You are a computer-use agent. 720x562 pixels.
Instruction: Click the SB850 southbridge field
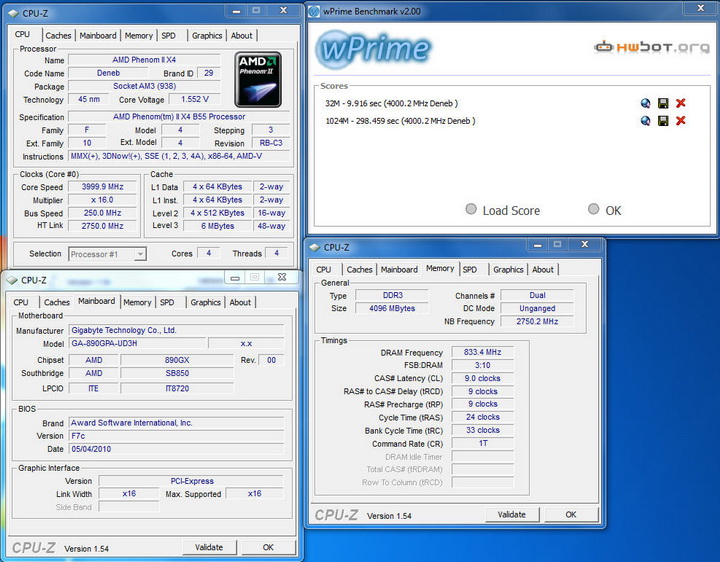(177, 373)
